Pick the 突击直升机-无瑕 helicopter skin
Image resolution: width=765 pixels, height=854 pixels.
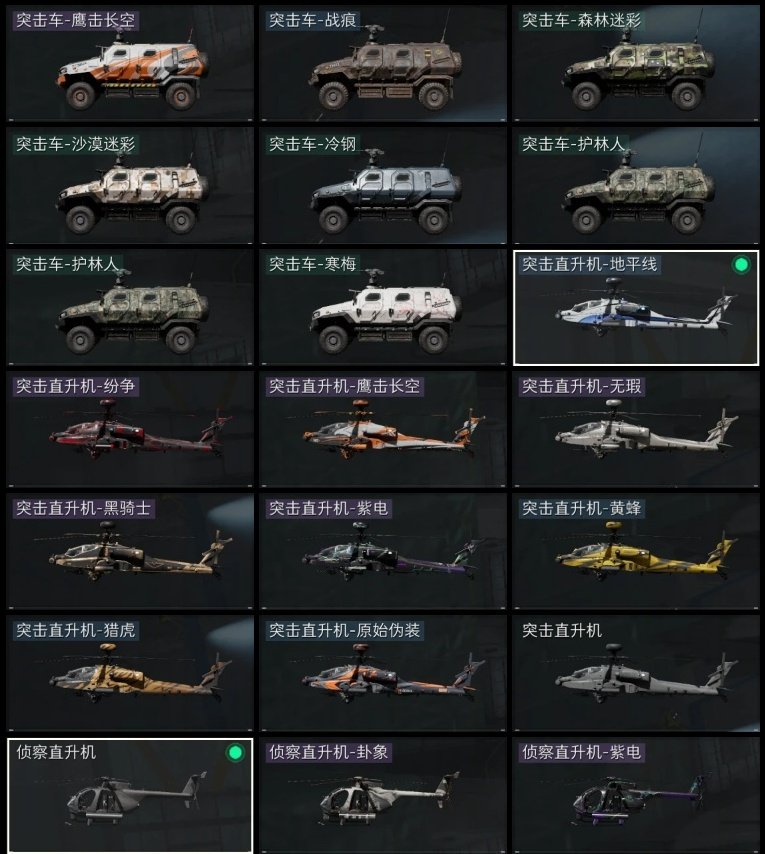(x=636, y=429)
